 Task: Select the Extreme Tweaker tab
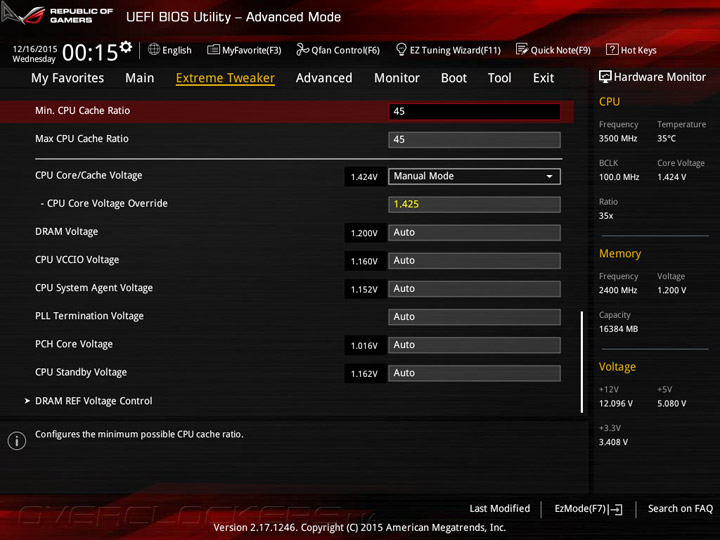pos(225,78)
